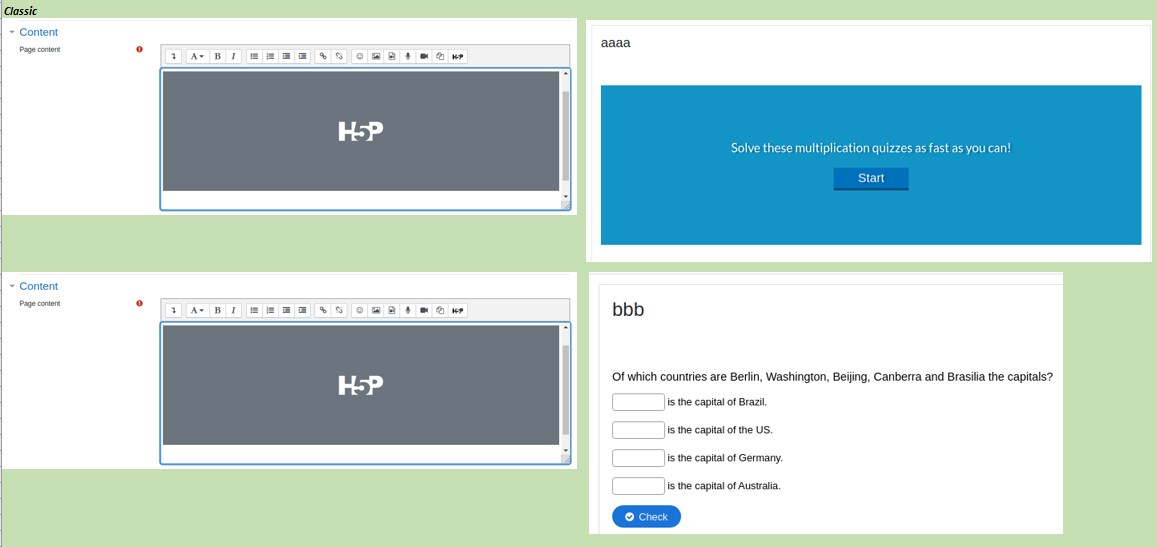The height and width of the screenshot is (547, 1157).
Task: Open emoji picker in editor beside aaaa preview
Action: tap(359, 56)
